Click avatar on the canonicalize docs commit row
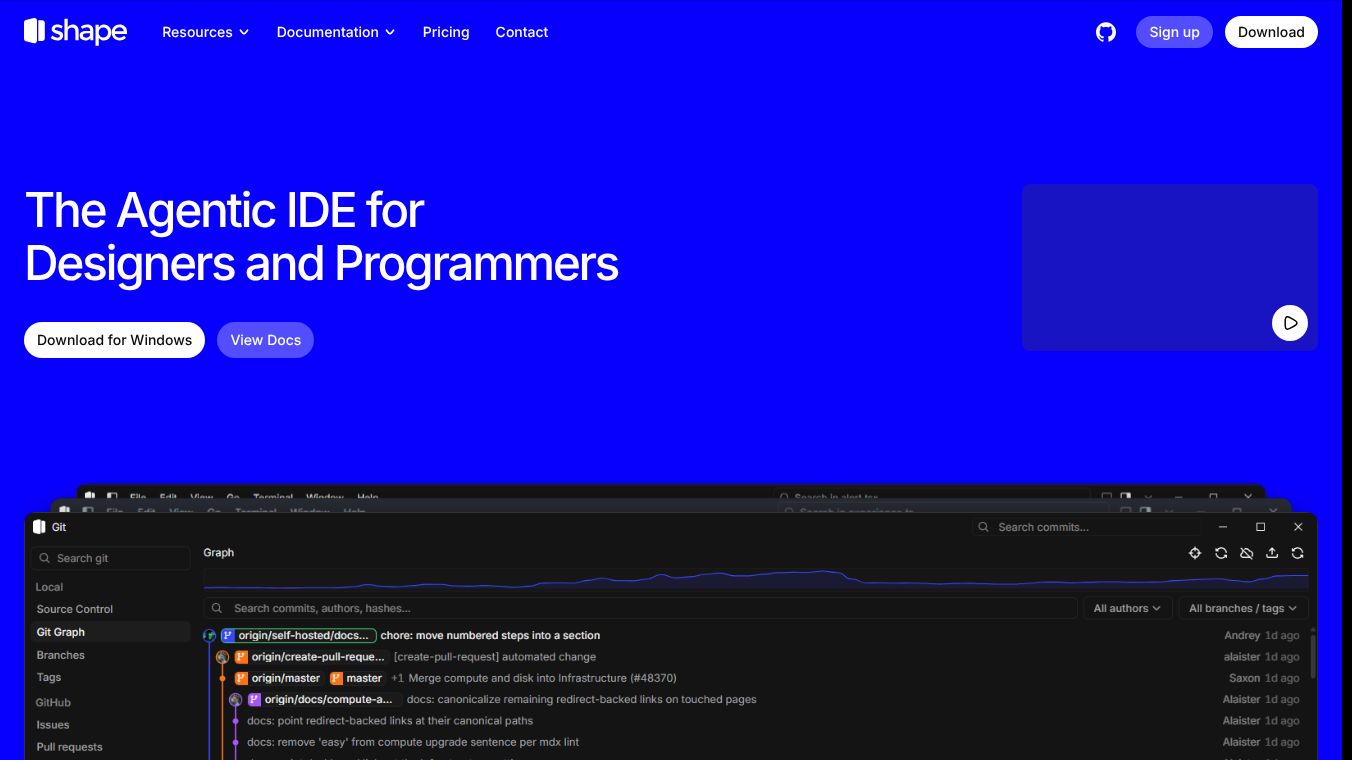The height and width of the screenshot is (760, 1352). [235, 700]
